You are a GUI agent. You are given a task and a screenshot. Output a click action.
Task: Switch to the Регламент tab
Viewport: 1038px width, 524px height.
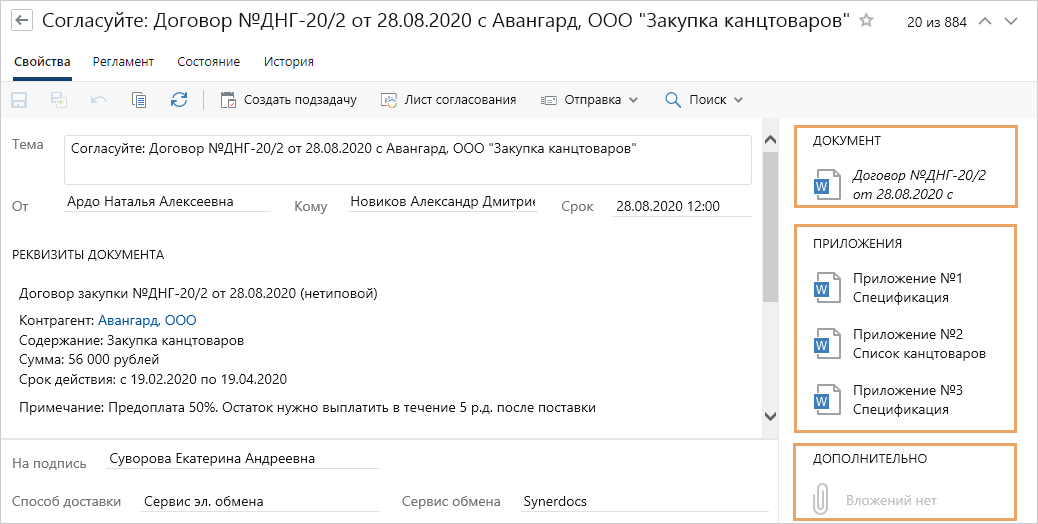(123, 61)
